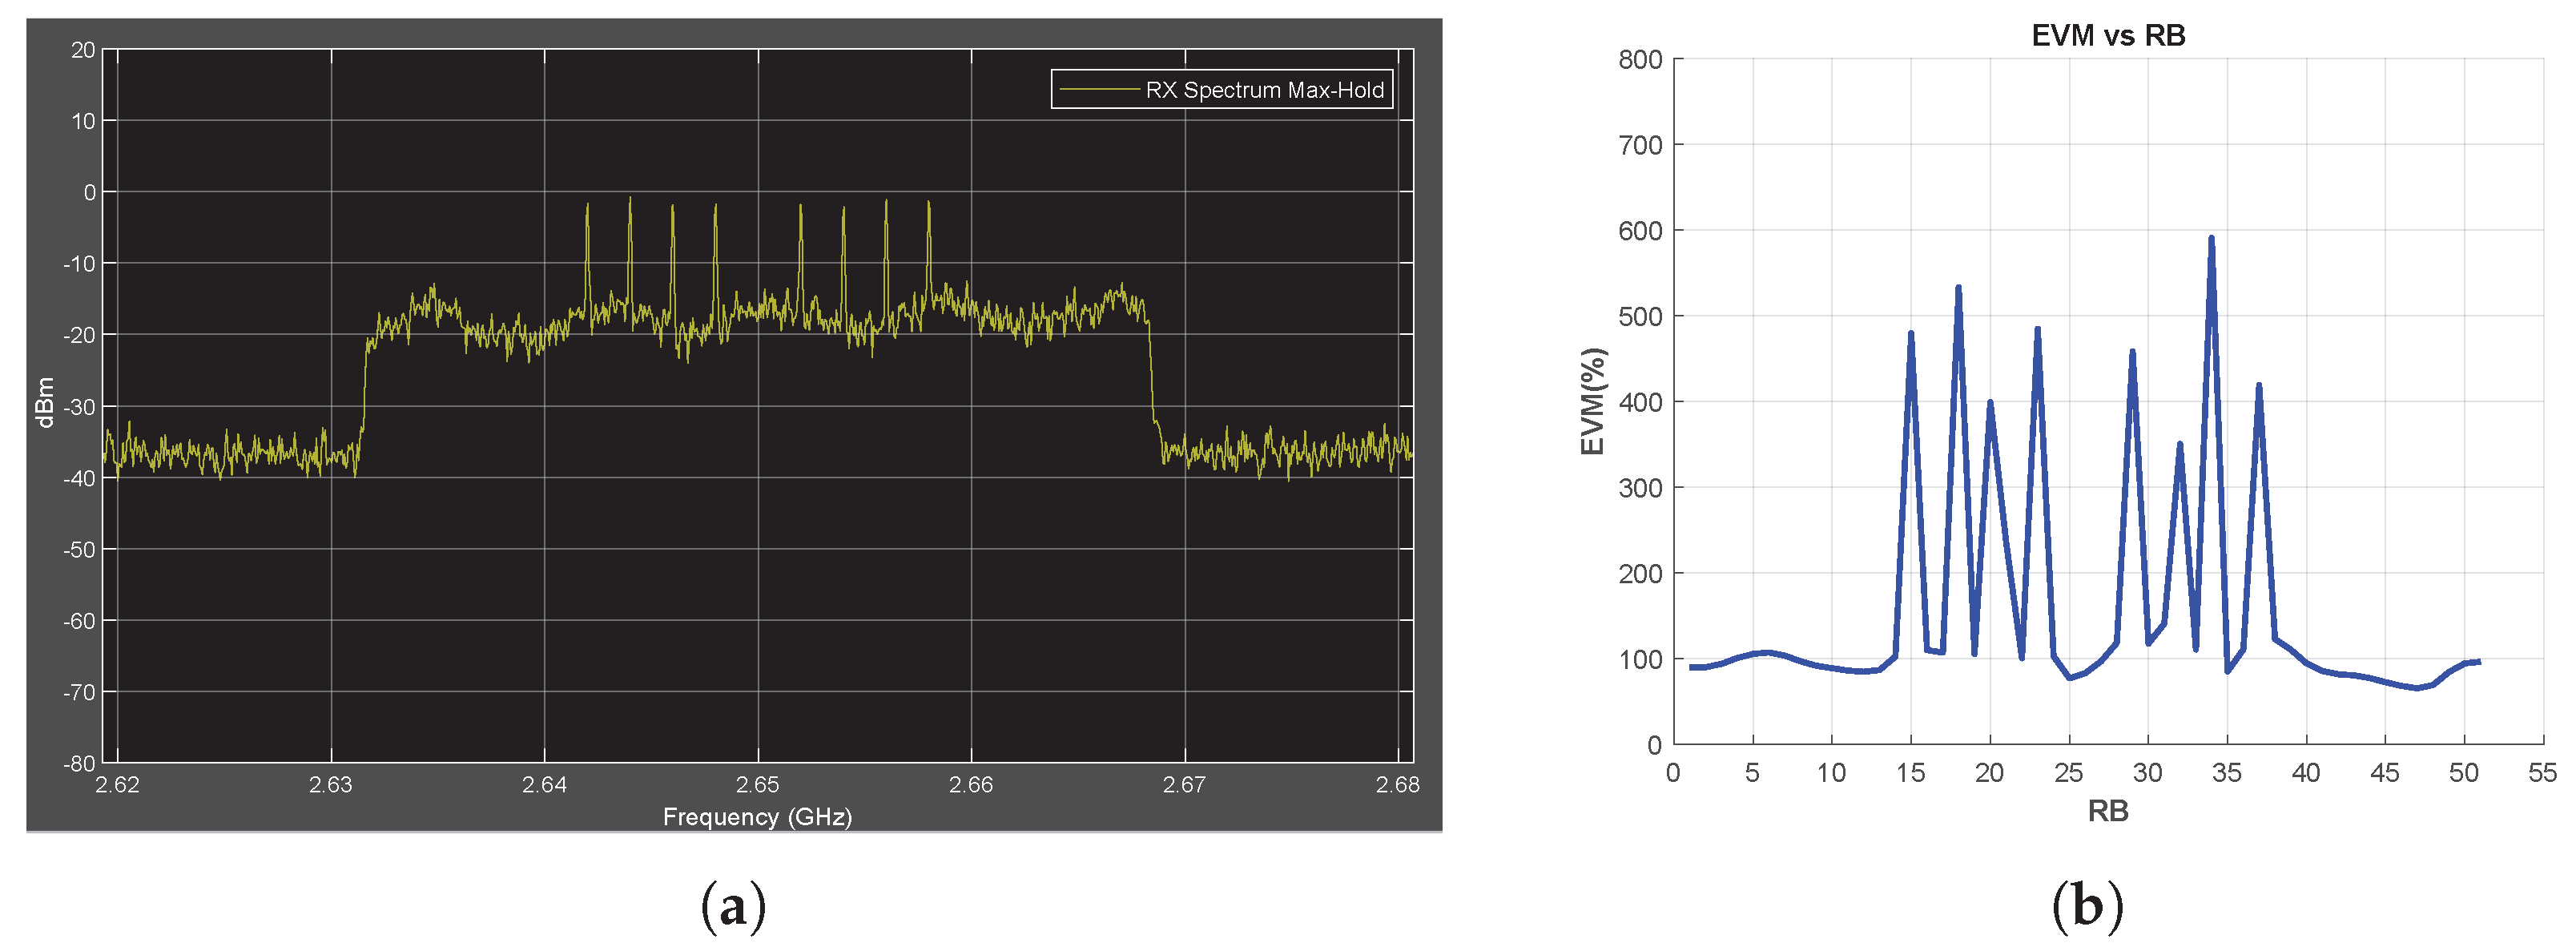The width and height of the screenshot is (2576, 951).
Task: Click the 'EVM(%)' y-axis label
Action: coord(1593,401)
